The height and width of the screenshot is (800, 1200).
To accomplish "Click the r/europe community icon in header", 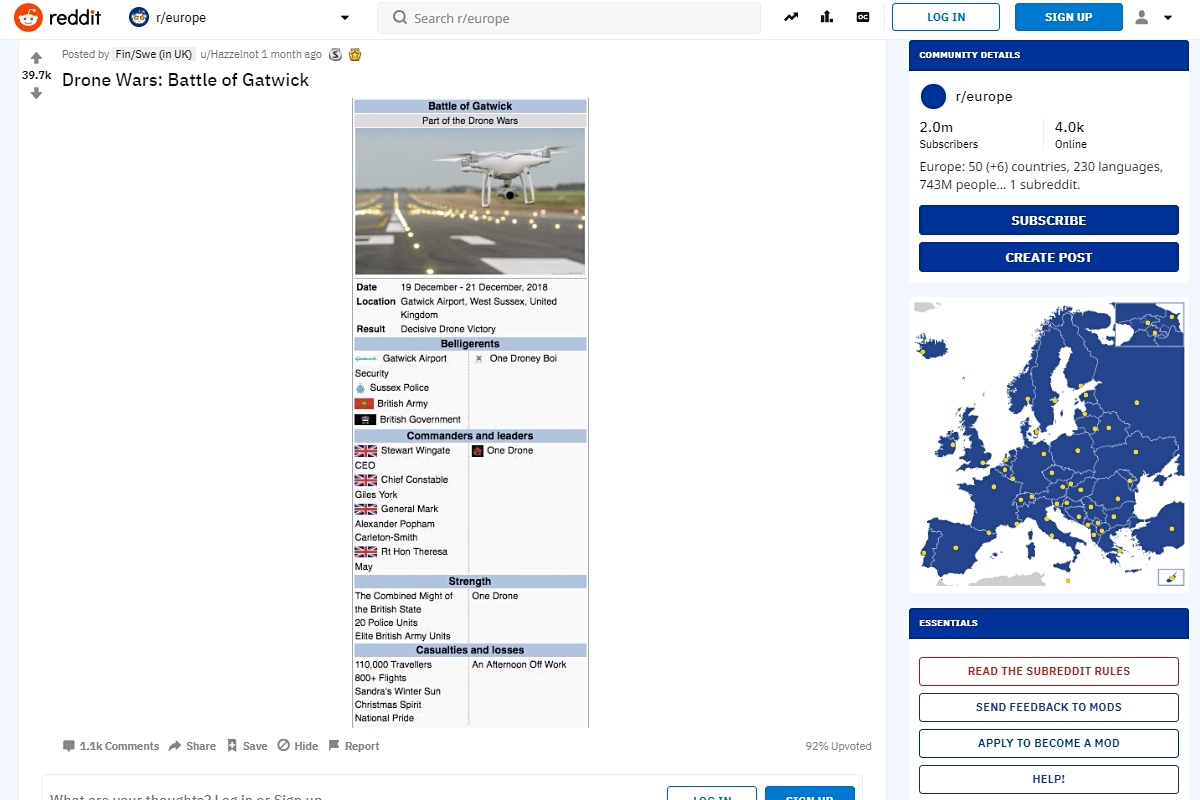I will click(x=139, y=17).
